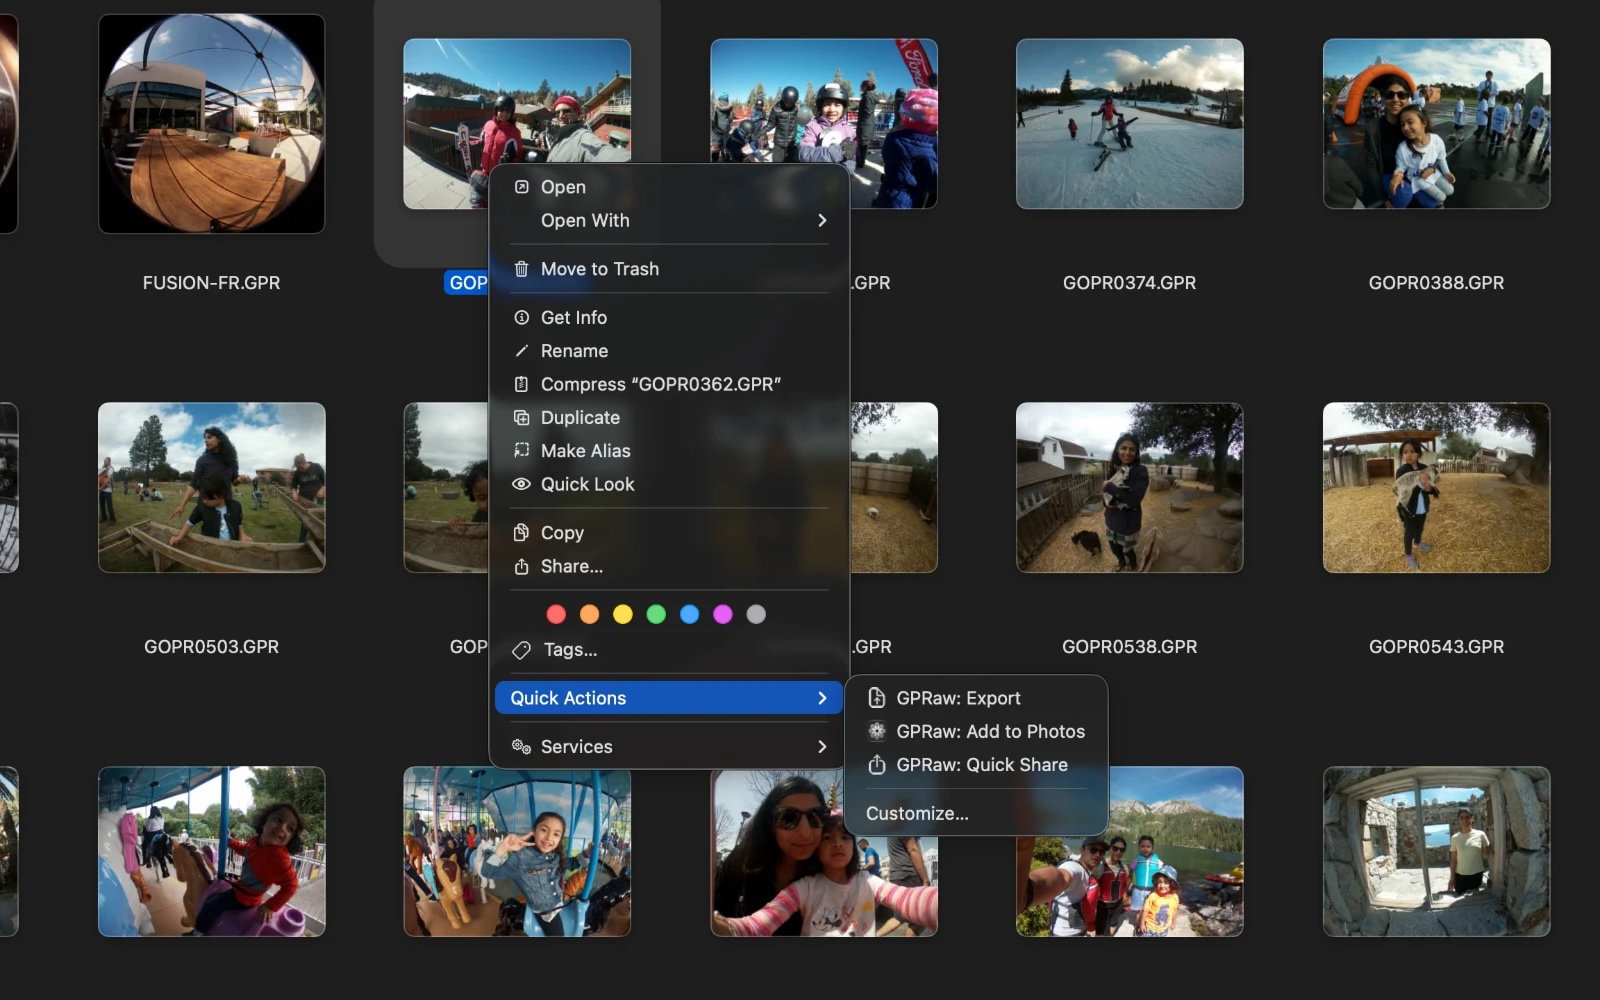Select the GOPR0374.GPR snow thumbnail
The width and height of the screenshot is (1600, 1000).
point(1129,124)
